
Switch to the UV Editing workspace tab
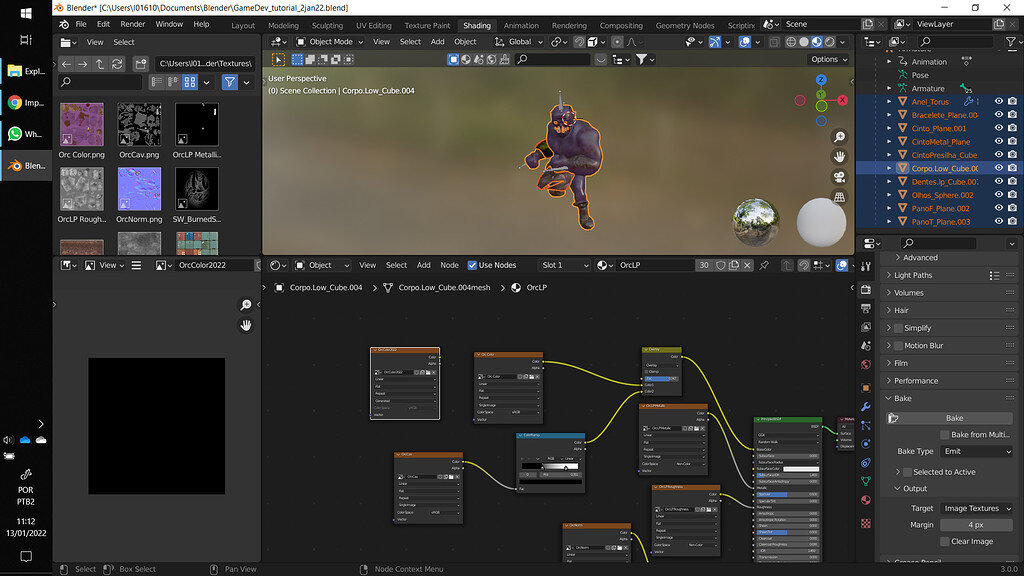(x=374, y=25)
